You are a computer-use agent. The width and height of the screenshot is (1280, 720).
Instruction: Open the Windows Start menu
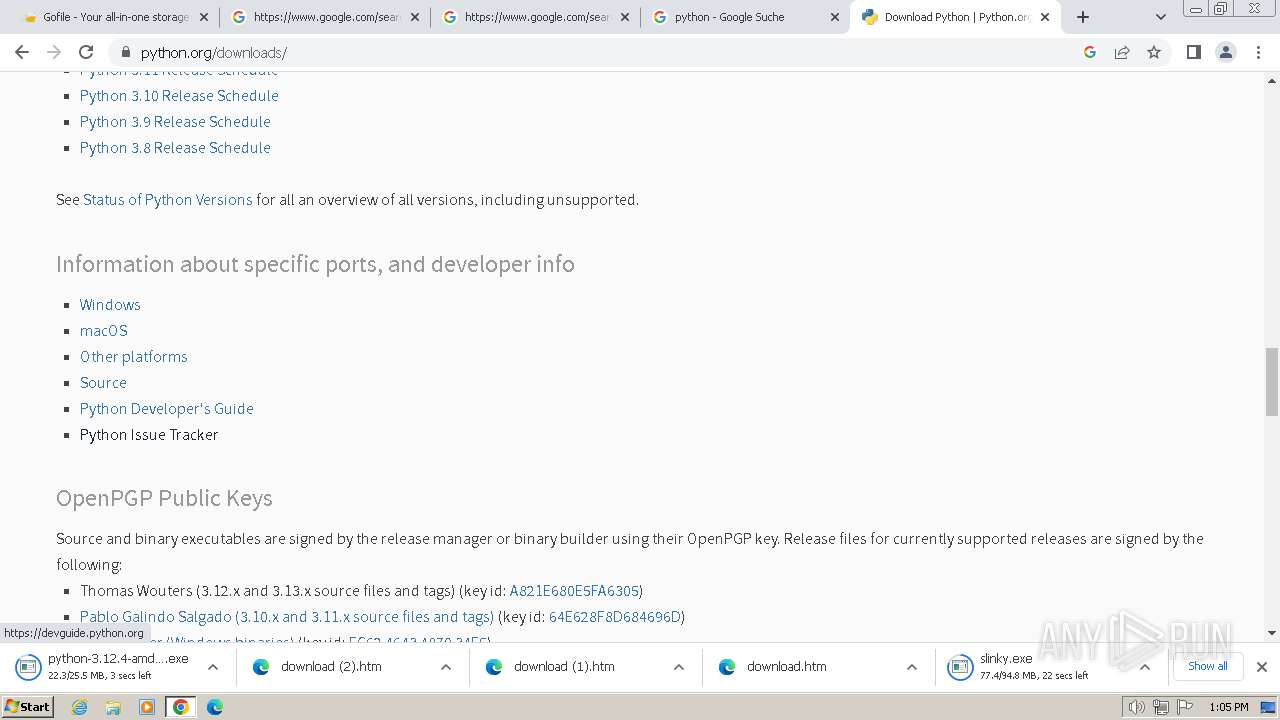point(28,707)
